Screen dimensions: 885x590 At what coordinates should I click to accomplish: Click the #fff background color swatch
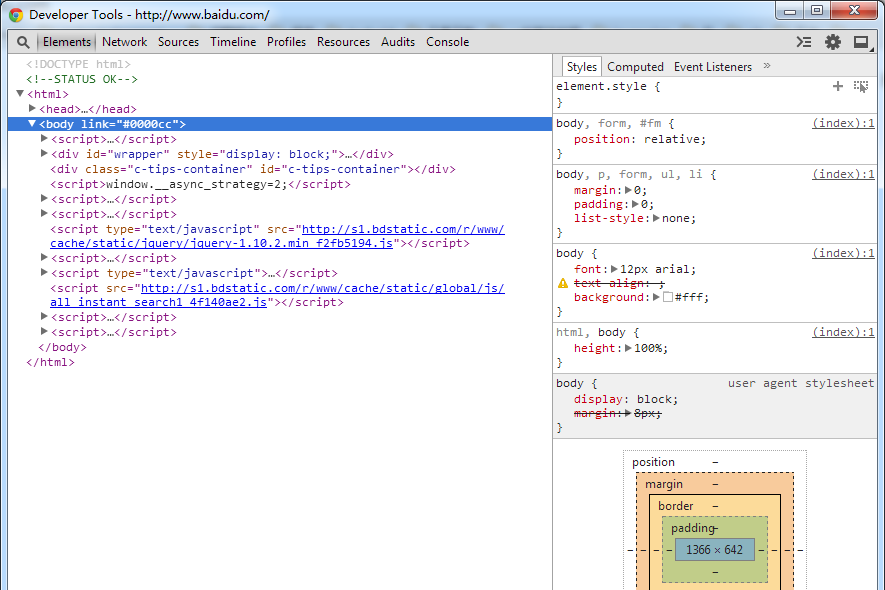tap(668, 297)
